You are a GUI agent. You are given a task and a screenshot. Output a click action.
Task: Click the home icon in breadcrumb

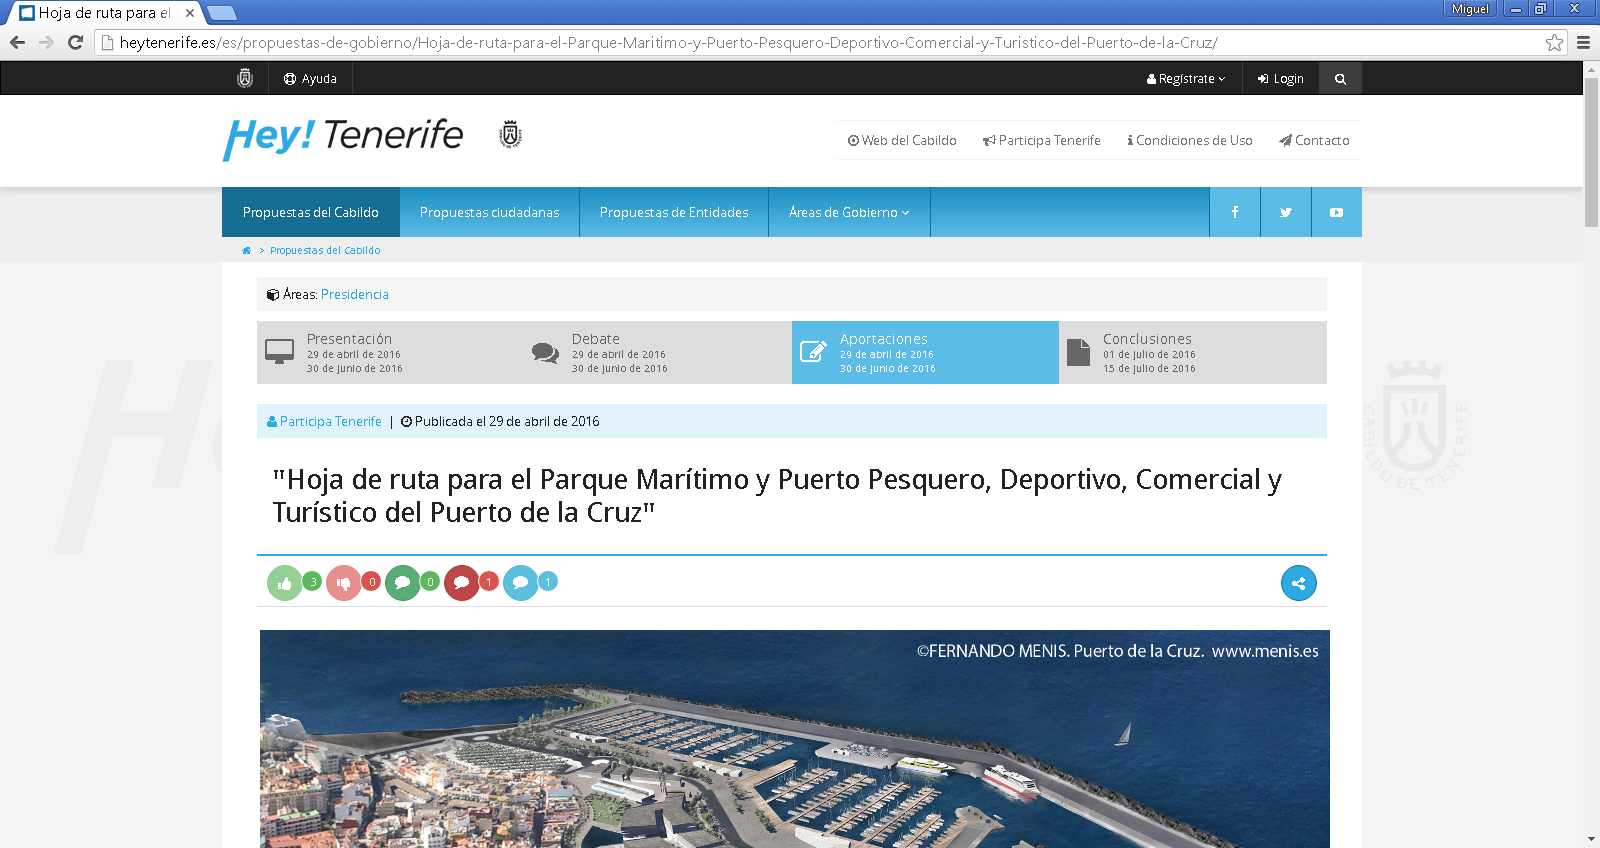tap(246, 251)
